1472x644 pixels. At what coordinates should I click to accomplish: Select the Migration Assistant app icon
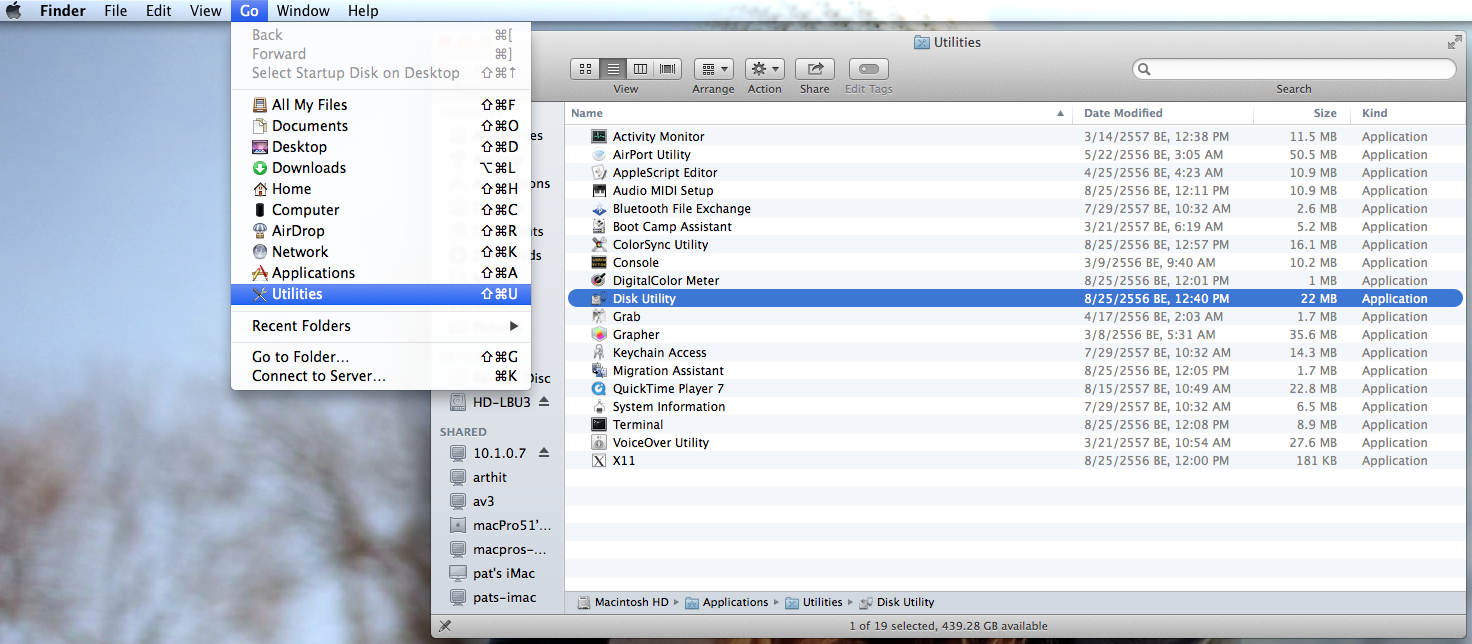599,371
